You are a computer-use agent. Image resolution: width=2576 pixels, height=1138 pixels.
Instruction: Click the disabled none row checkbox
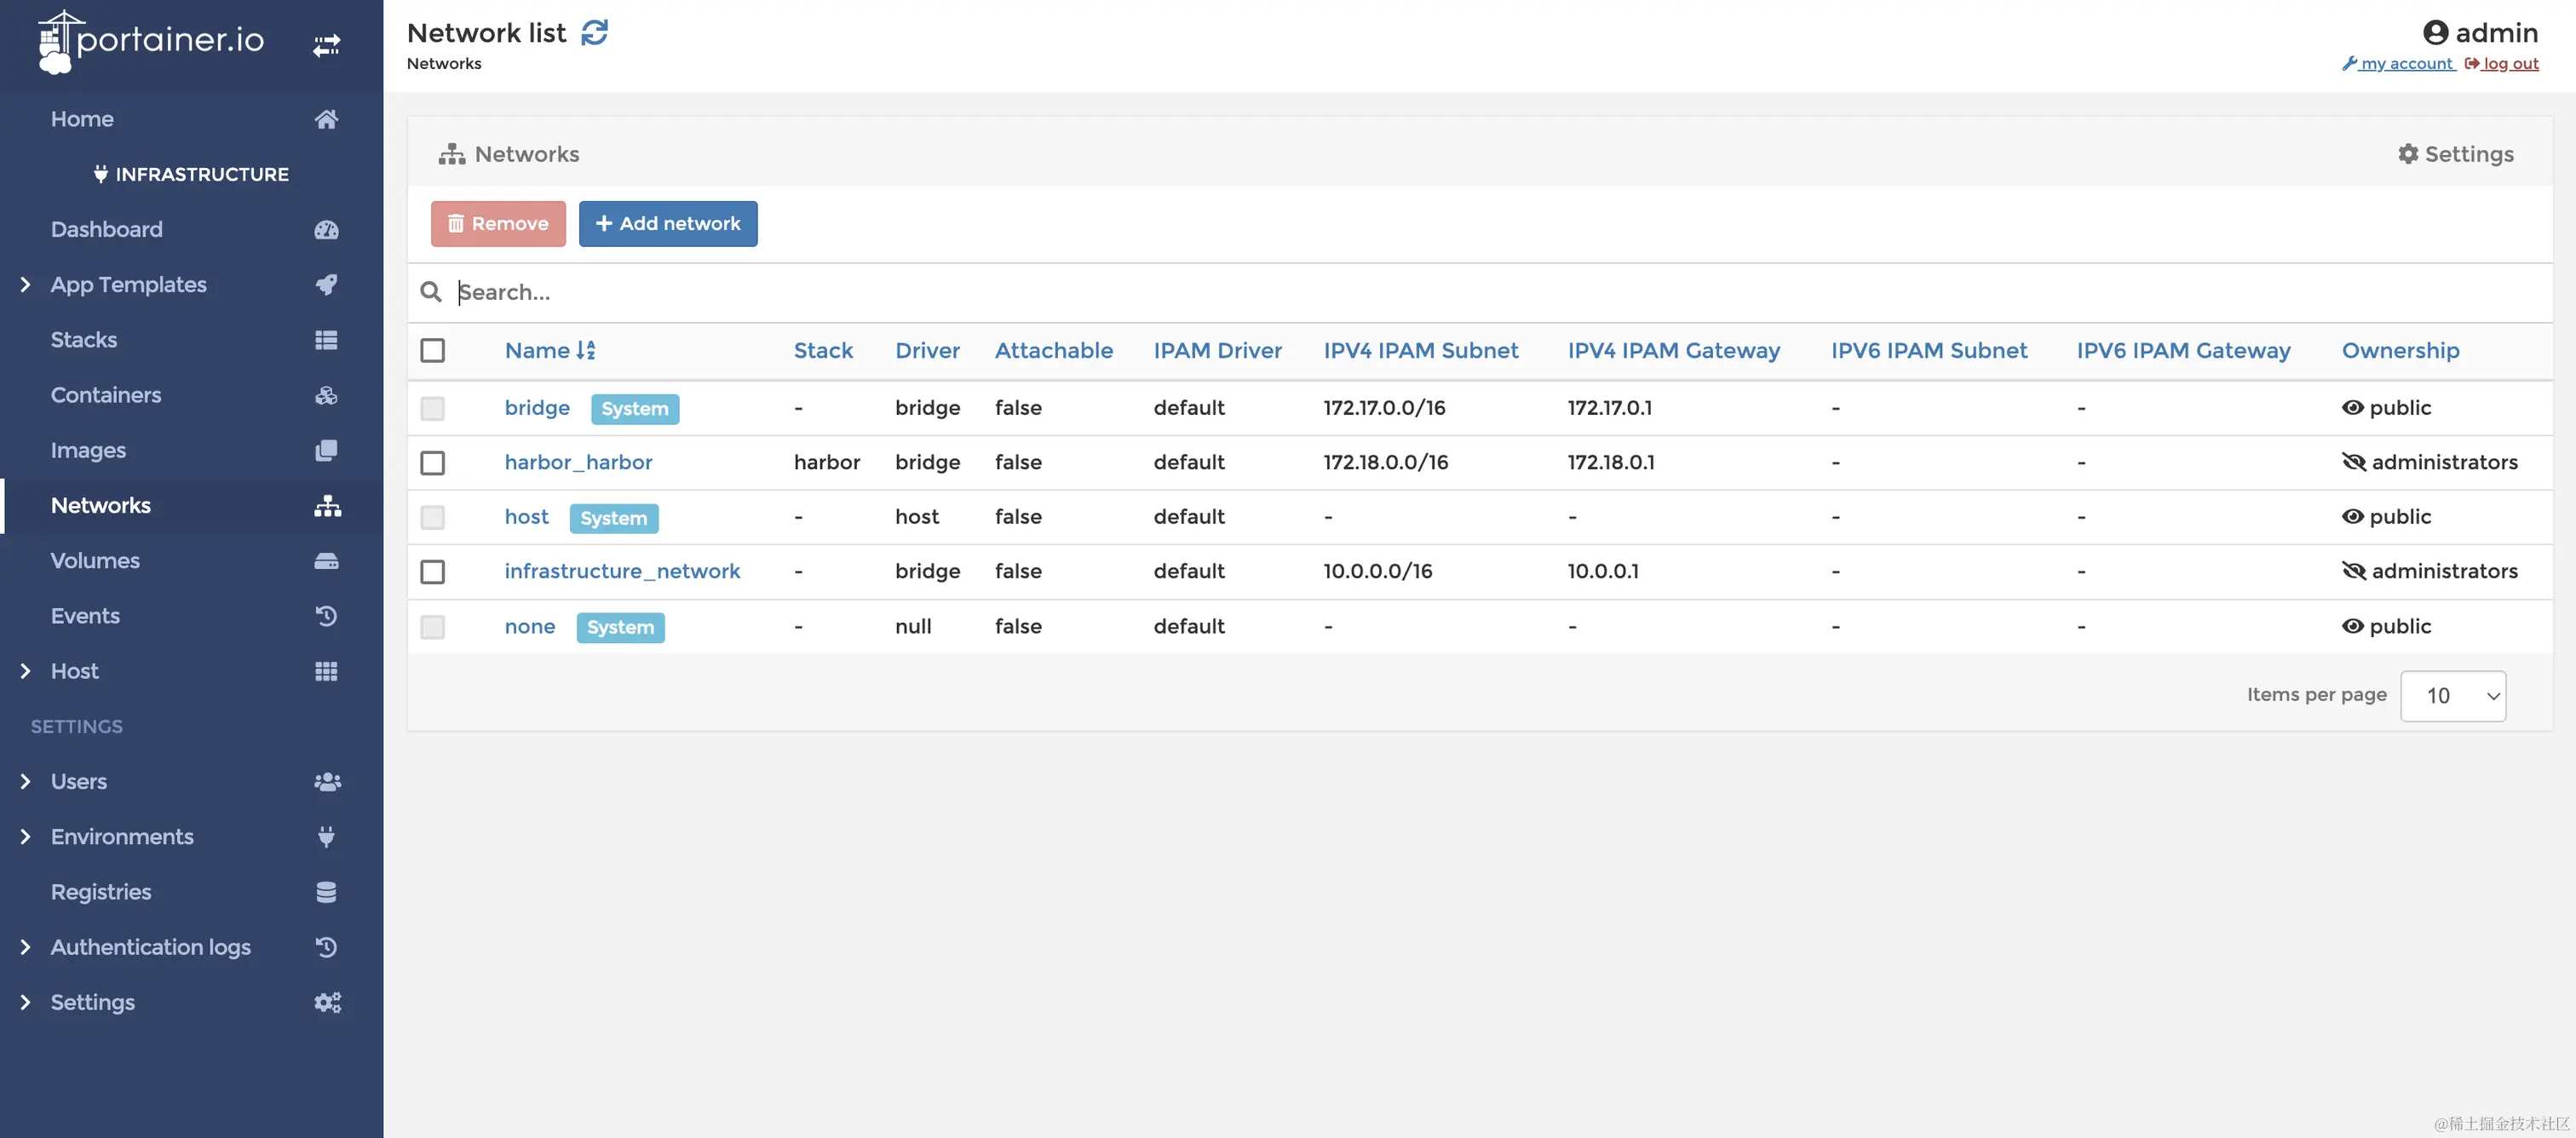433,627
